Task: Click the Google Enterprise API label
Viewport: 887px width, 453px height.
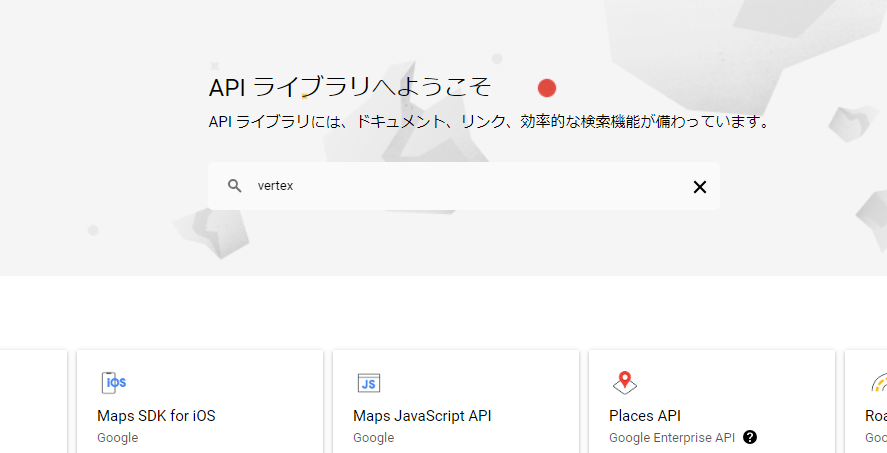Action: [x=672, y=438]
